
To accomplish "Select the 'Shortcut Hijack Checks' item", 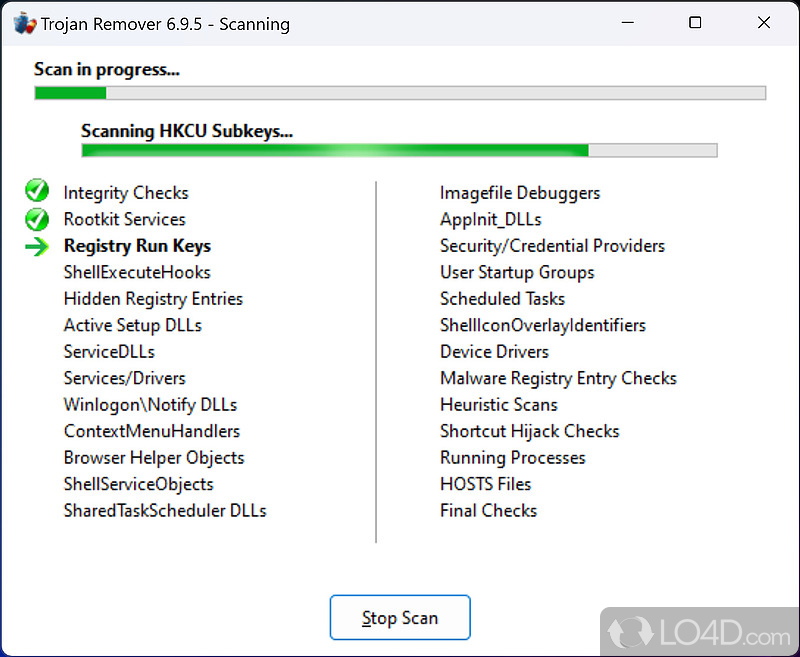I will (x=530, y=432).
